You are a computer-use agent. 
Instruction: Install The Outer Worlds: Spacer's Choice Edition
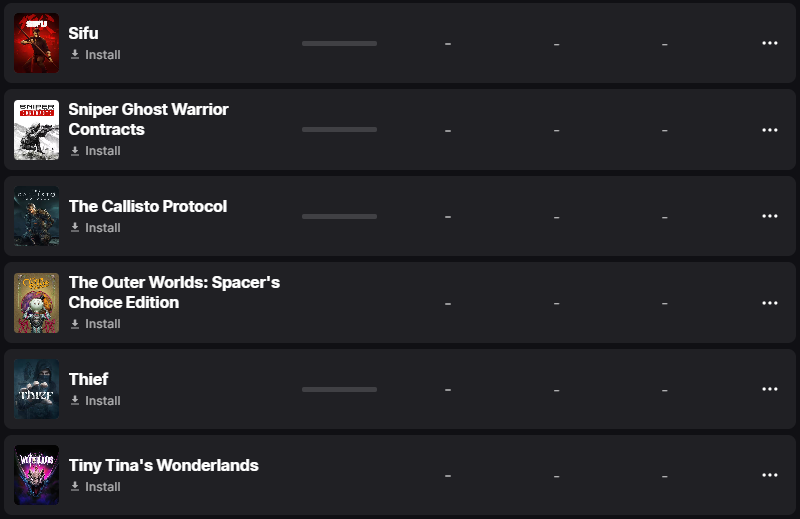[95, 324]
